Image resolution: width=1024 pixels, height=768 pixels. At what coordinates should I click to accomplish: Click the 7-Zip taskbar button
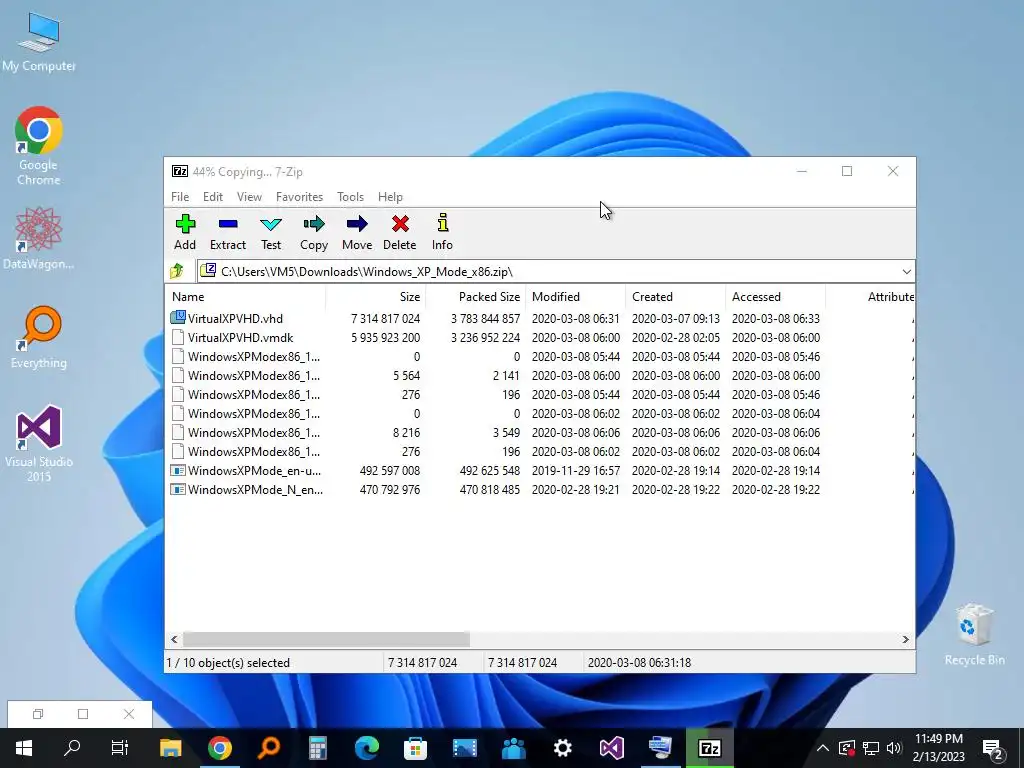click(709, 748)
